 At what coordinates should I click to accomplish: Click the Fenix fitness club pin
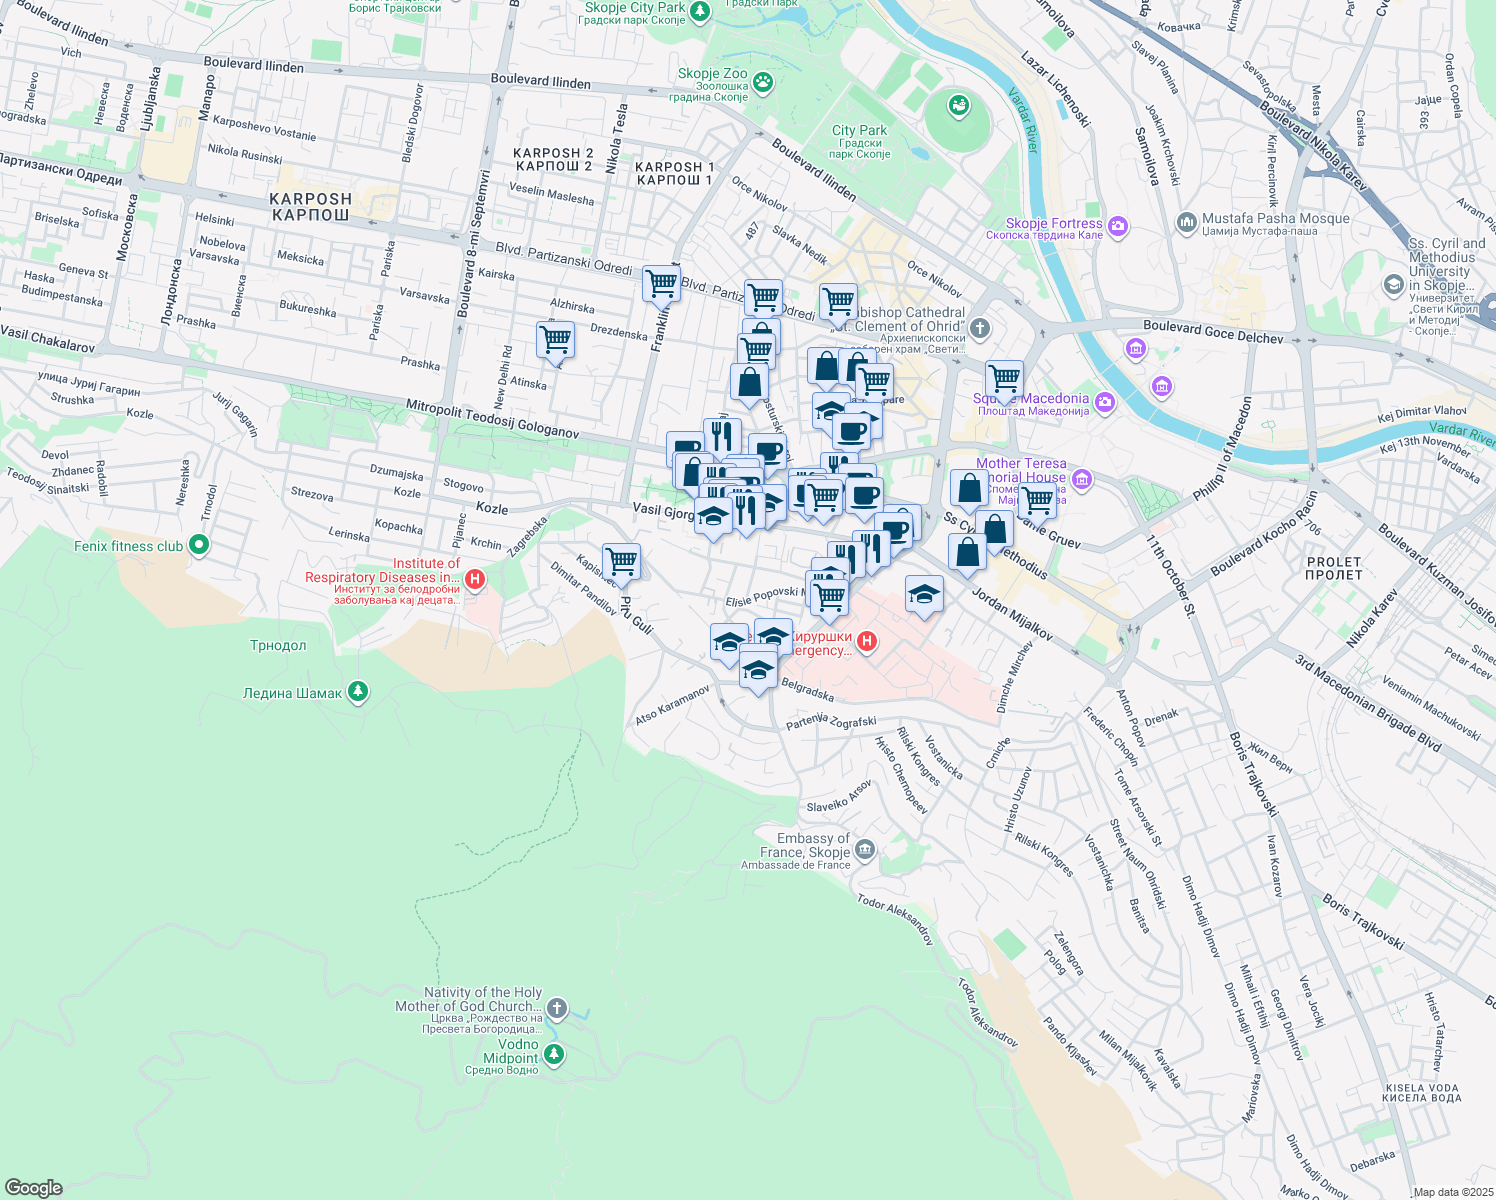click(x=199, y=545)
